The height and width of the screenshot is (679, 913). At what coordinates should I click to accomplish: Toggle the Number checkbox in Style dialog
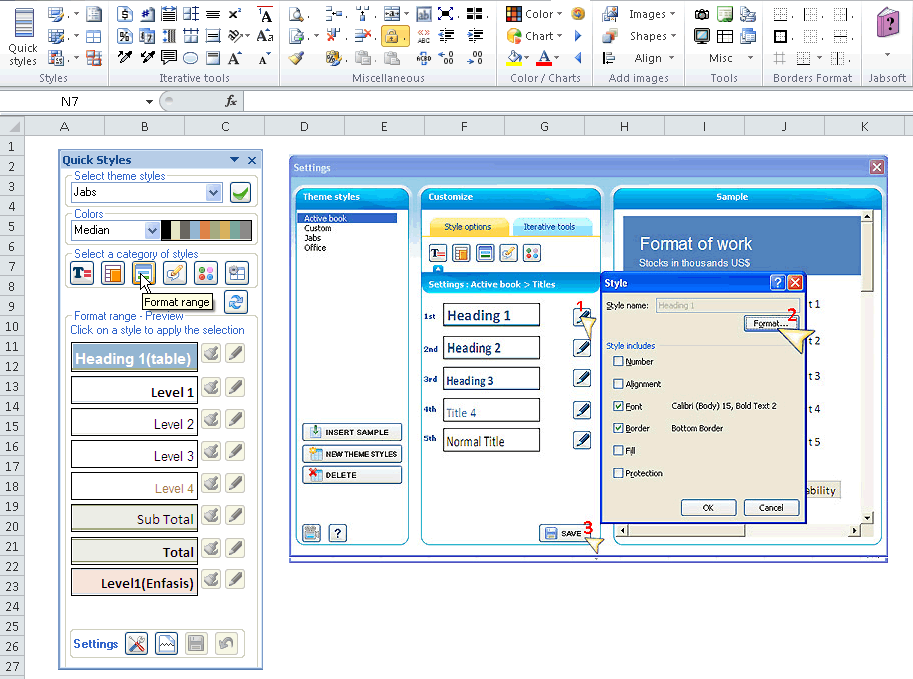618,361
